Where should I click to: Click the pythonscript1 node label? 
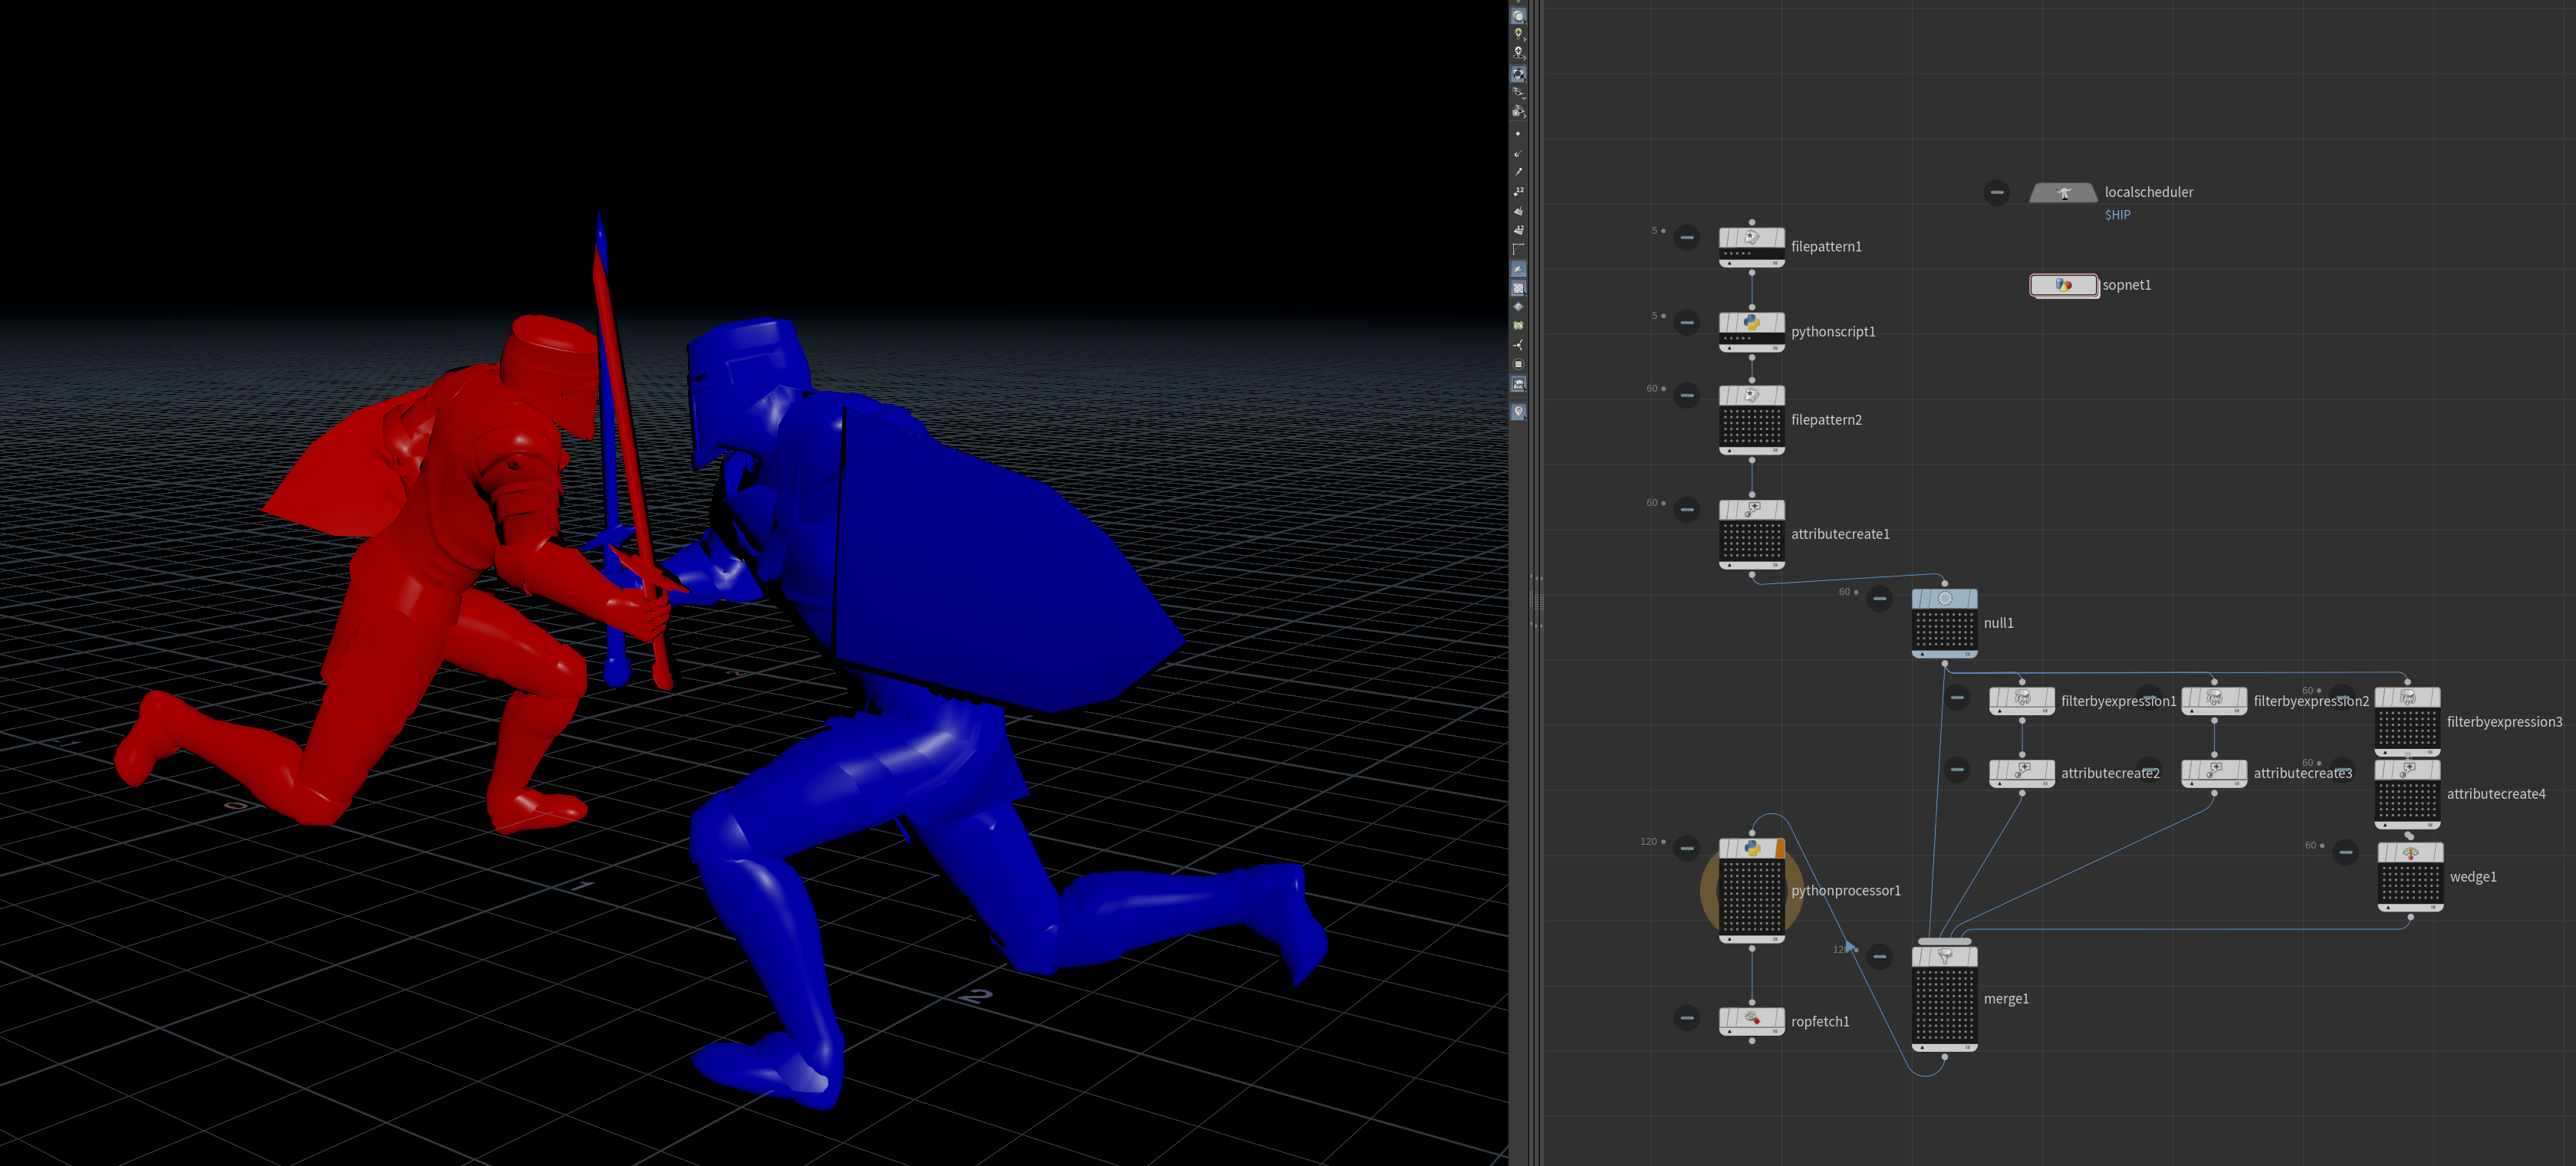pyautogui.click(x=1833, y=332)
